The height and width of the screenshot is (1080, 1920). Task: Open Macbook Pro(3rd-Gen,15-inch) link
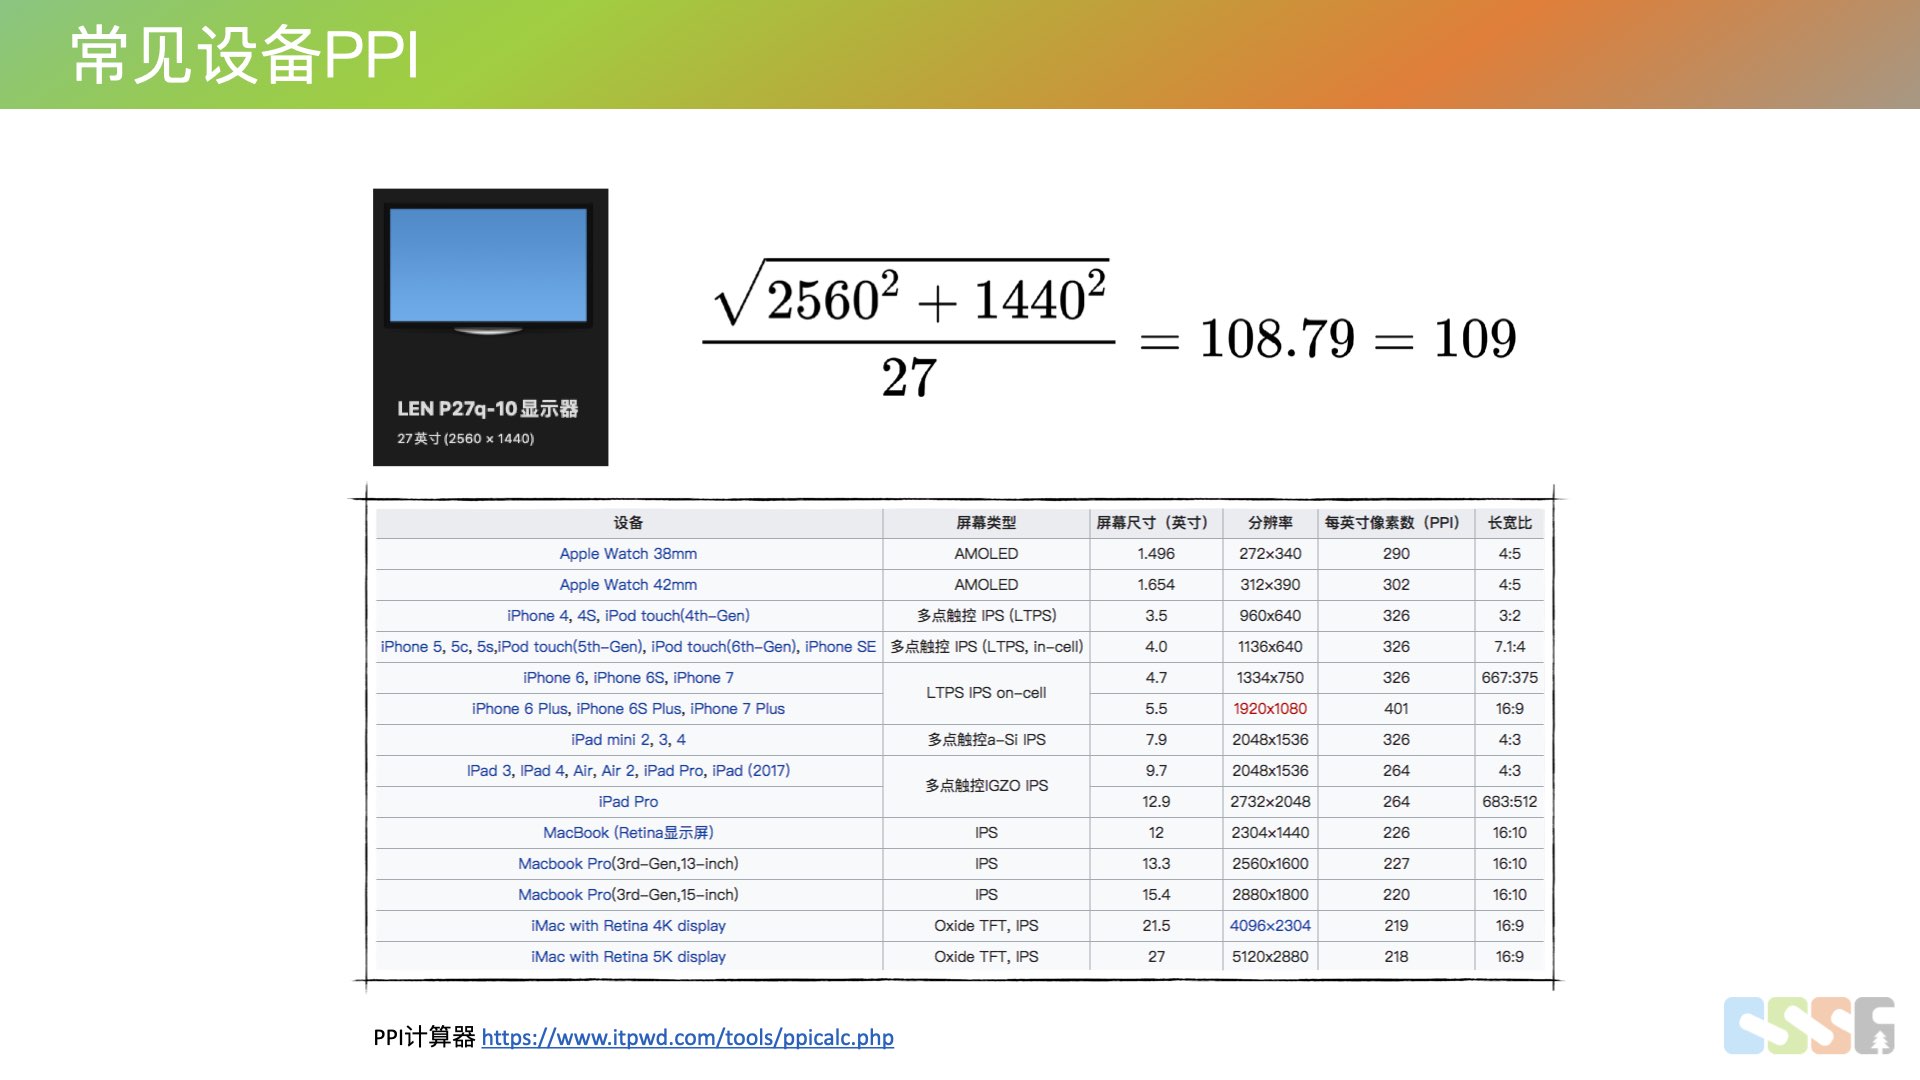pos(628,895)
